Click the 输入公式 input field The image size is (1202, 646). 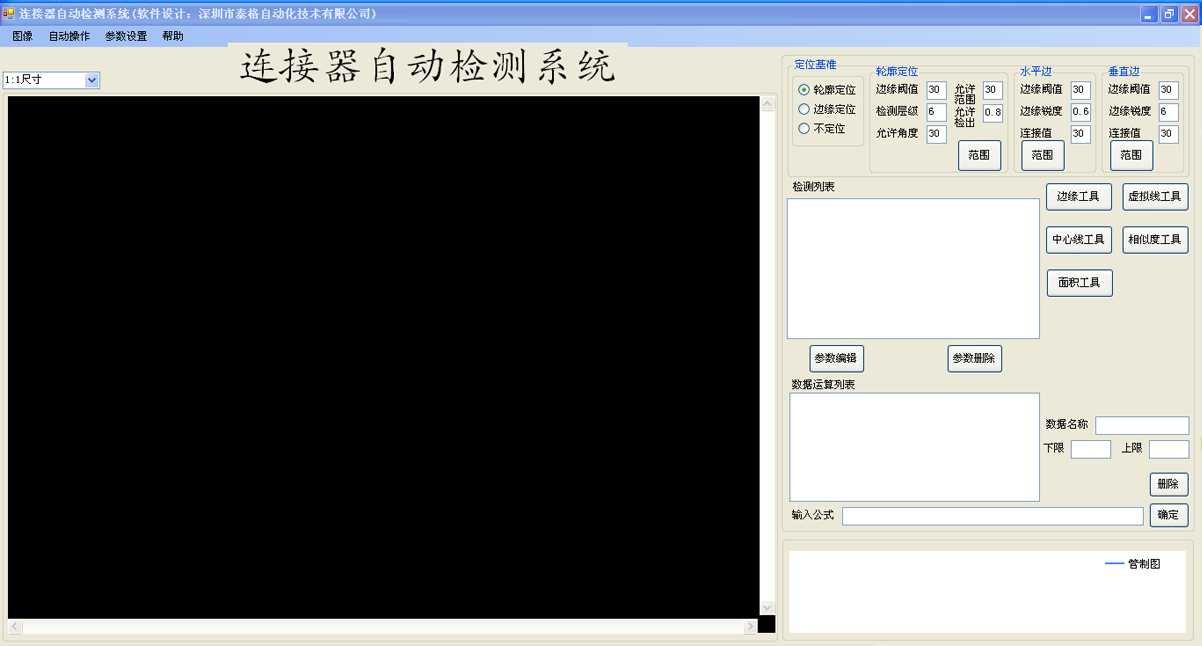(x=992, y=516)
